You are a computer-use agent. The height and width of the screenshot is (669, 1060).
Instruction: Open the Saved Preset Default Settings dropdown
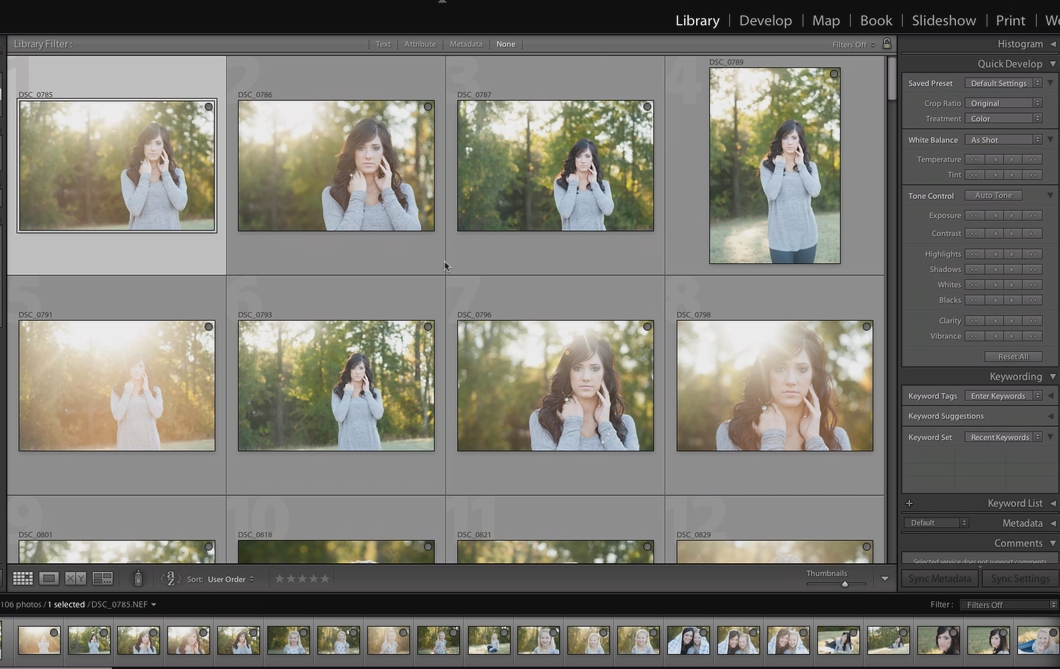point(1003,84)
